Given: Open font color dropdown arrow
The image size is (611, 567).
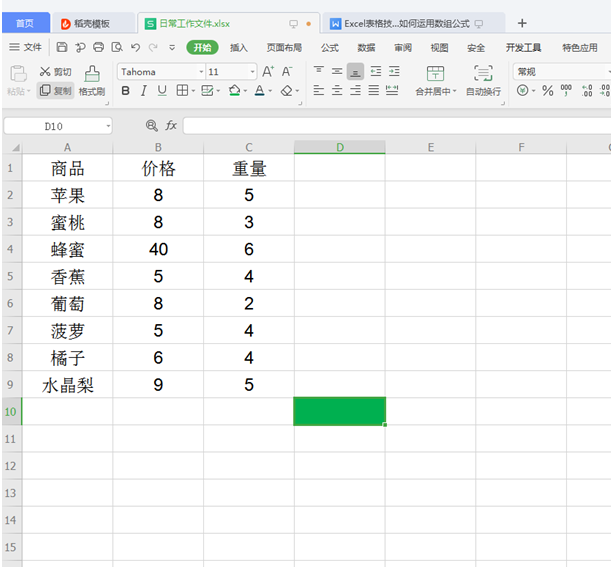Looking at the screenshot, I should click(x=270, y=91).
